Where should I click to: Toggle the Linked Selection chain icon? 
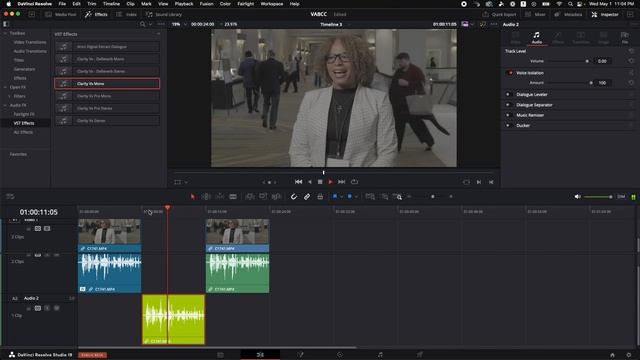tap(307, 197)
